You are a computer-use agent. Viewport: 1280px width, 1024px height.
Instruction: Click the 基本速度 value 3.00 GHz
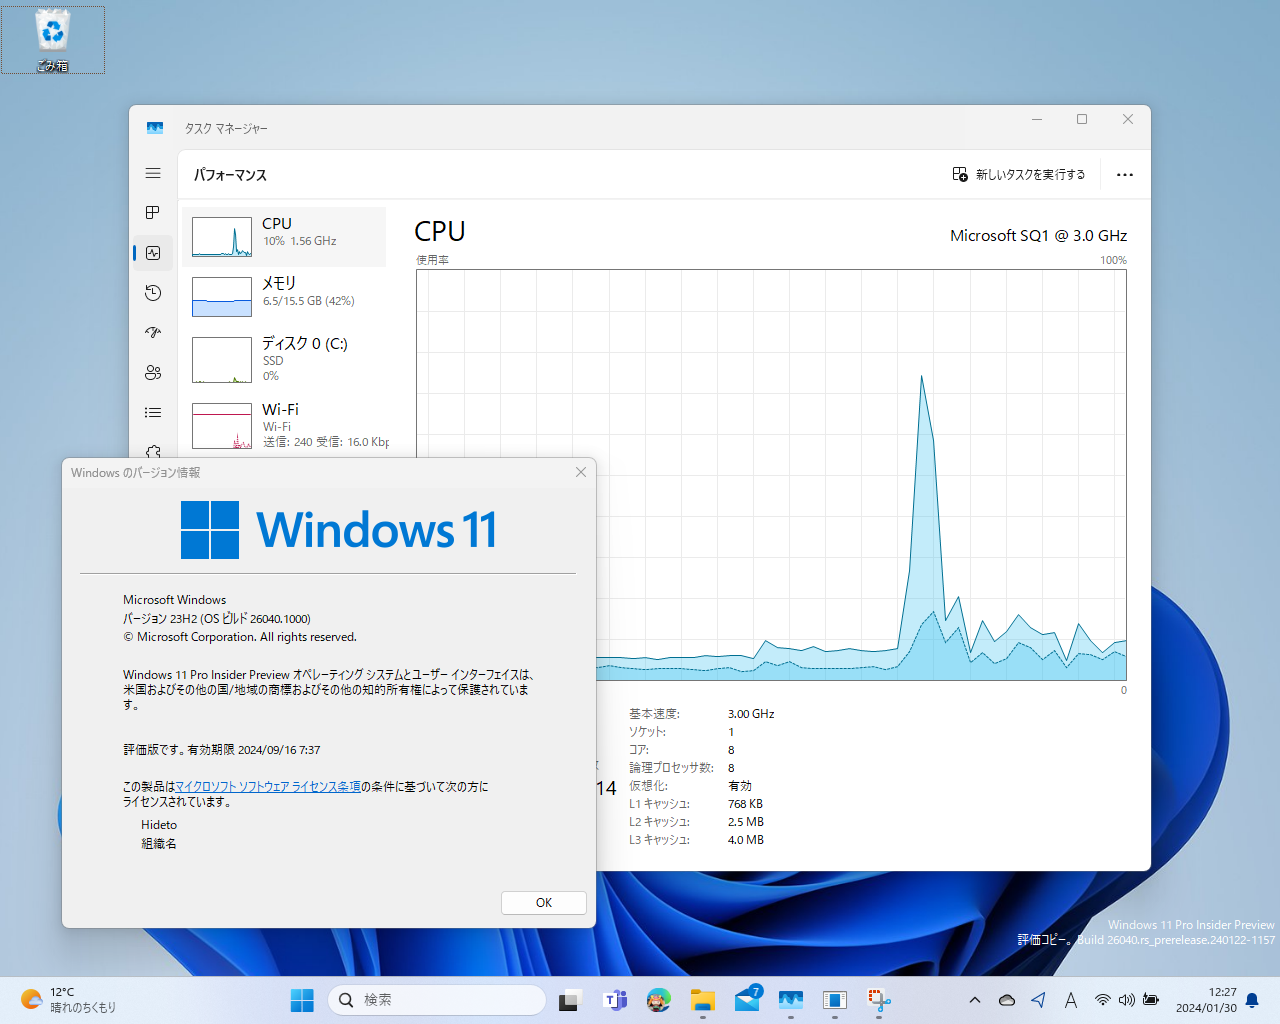tap(751, 714)
